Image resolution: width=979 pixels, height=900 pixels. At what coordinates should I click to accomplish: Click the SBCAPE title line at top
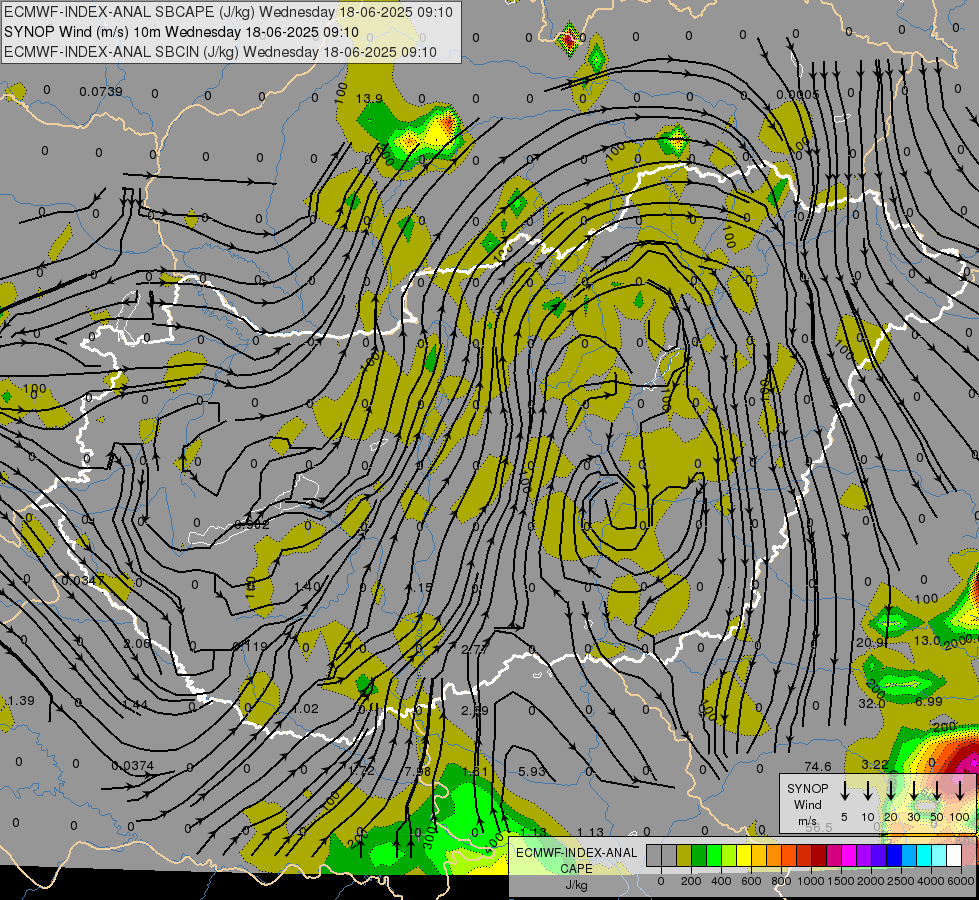click(x=229, y=12)
